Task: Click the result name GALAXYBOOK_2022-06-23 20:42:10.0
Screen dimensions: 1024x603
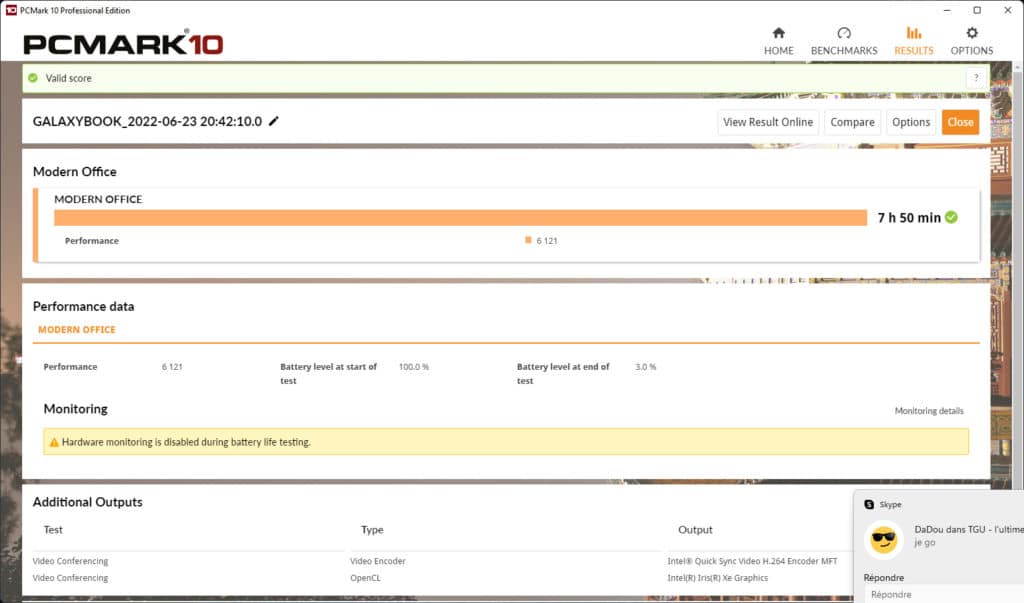Action: [x=147, y=122]
